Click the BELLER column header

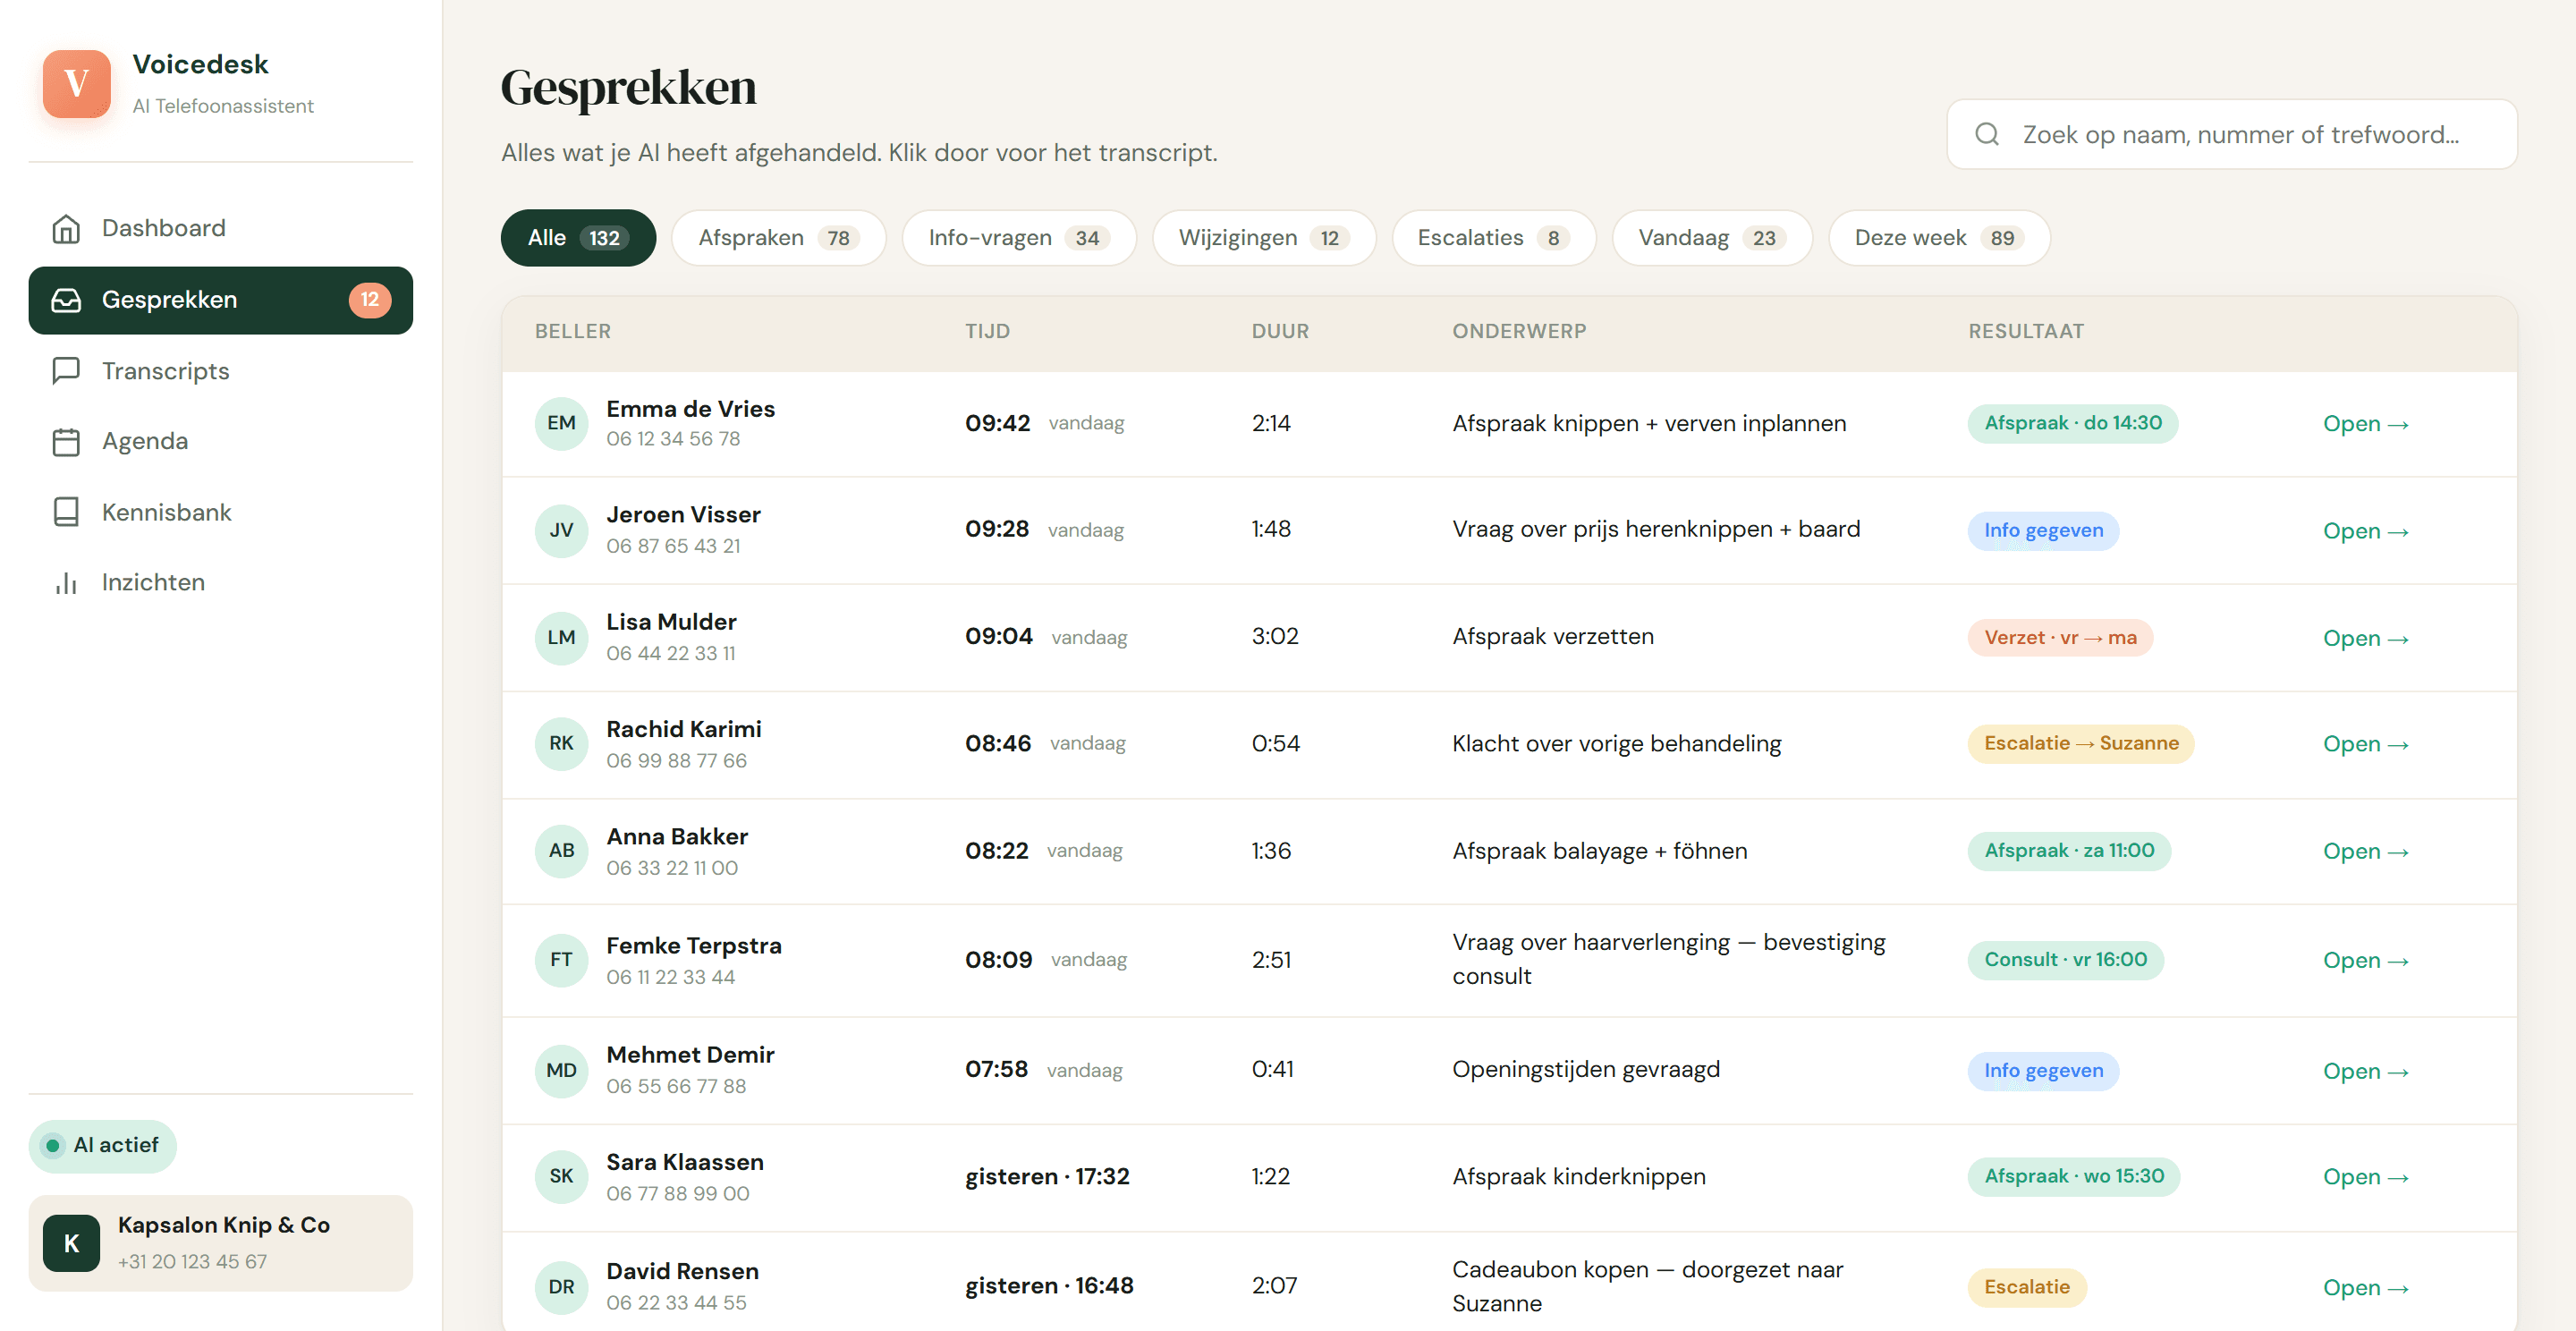click(x=573, y=331)
